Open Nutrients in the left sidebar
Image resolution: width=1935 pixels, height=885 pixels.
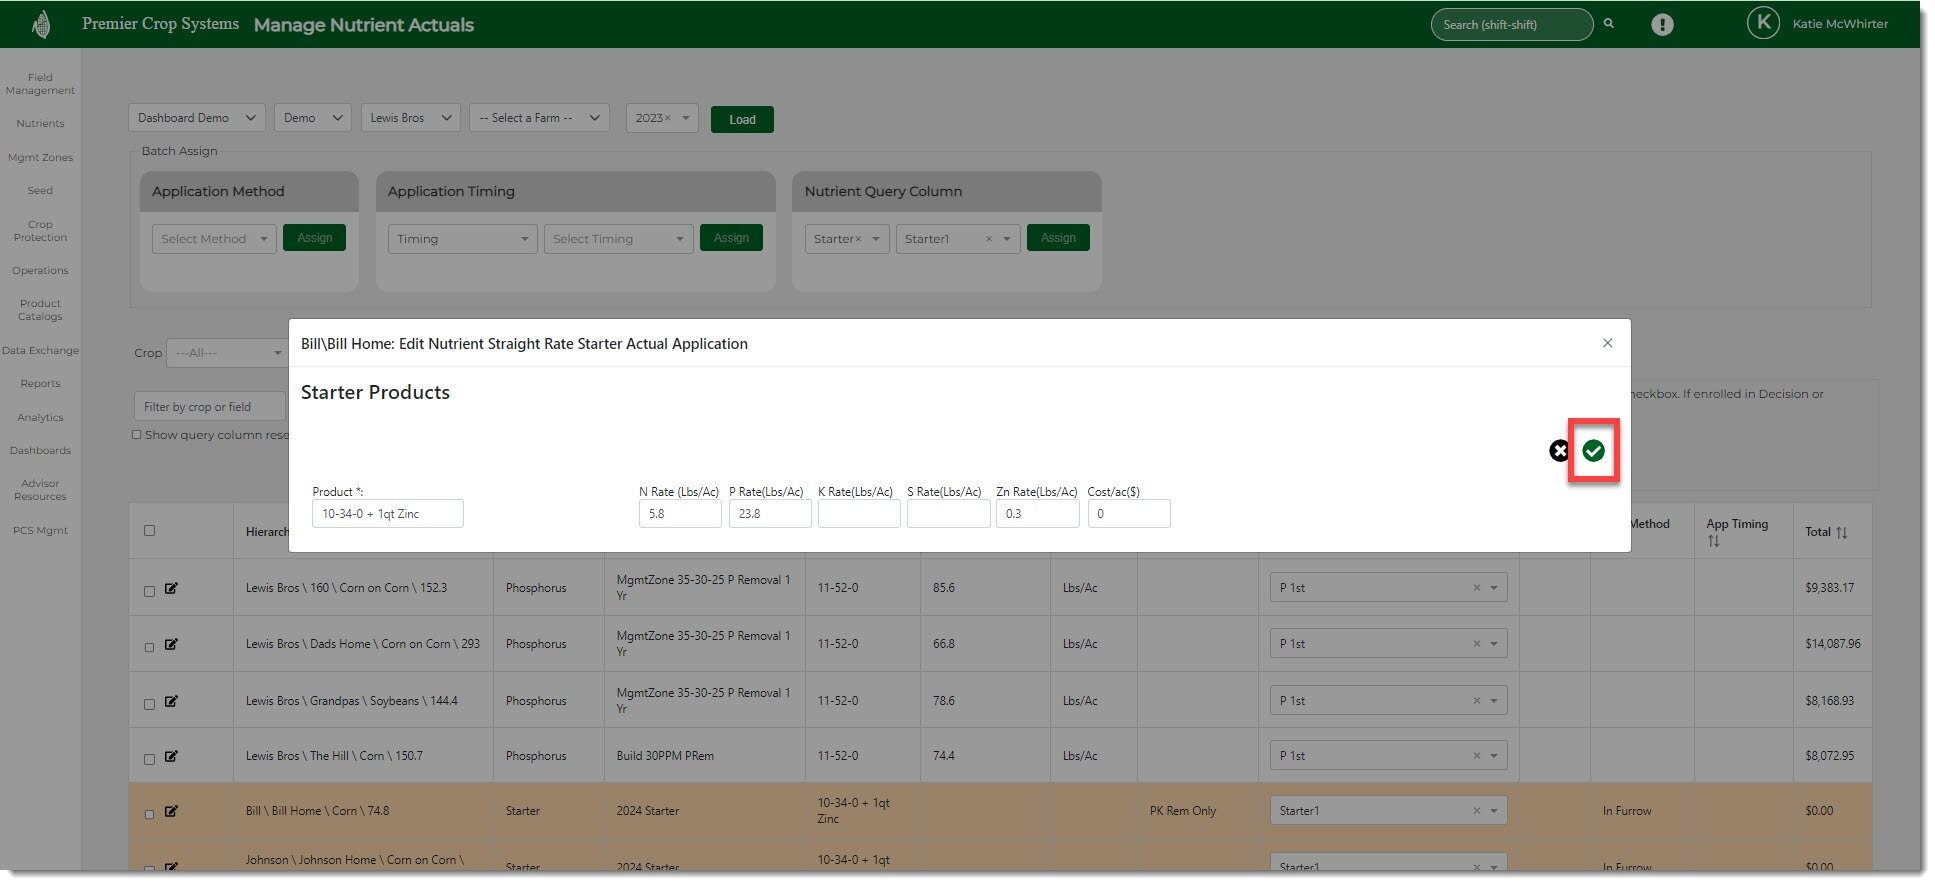tap(40, 124)
